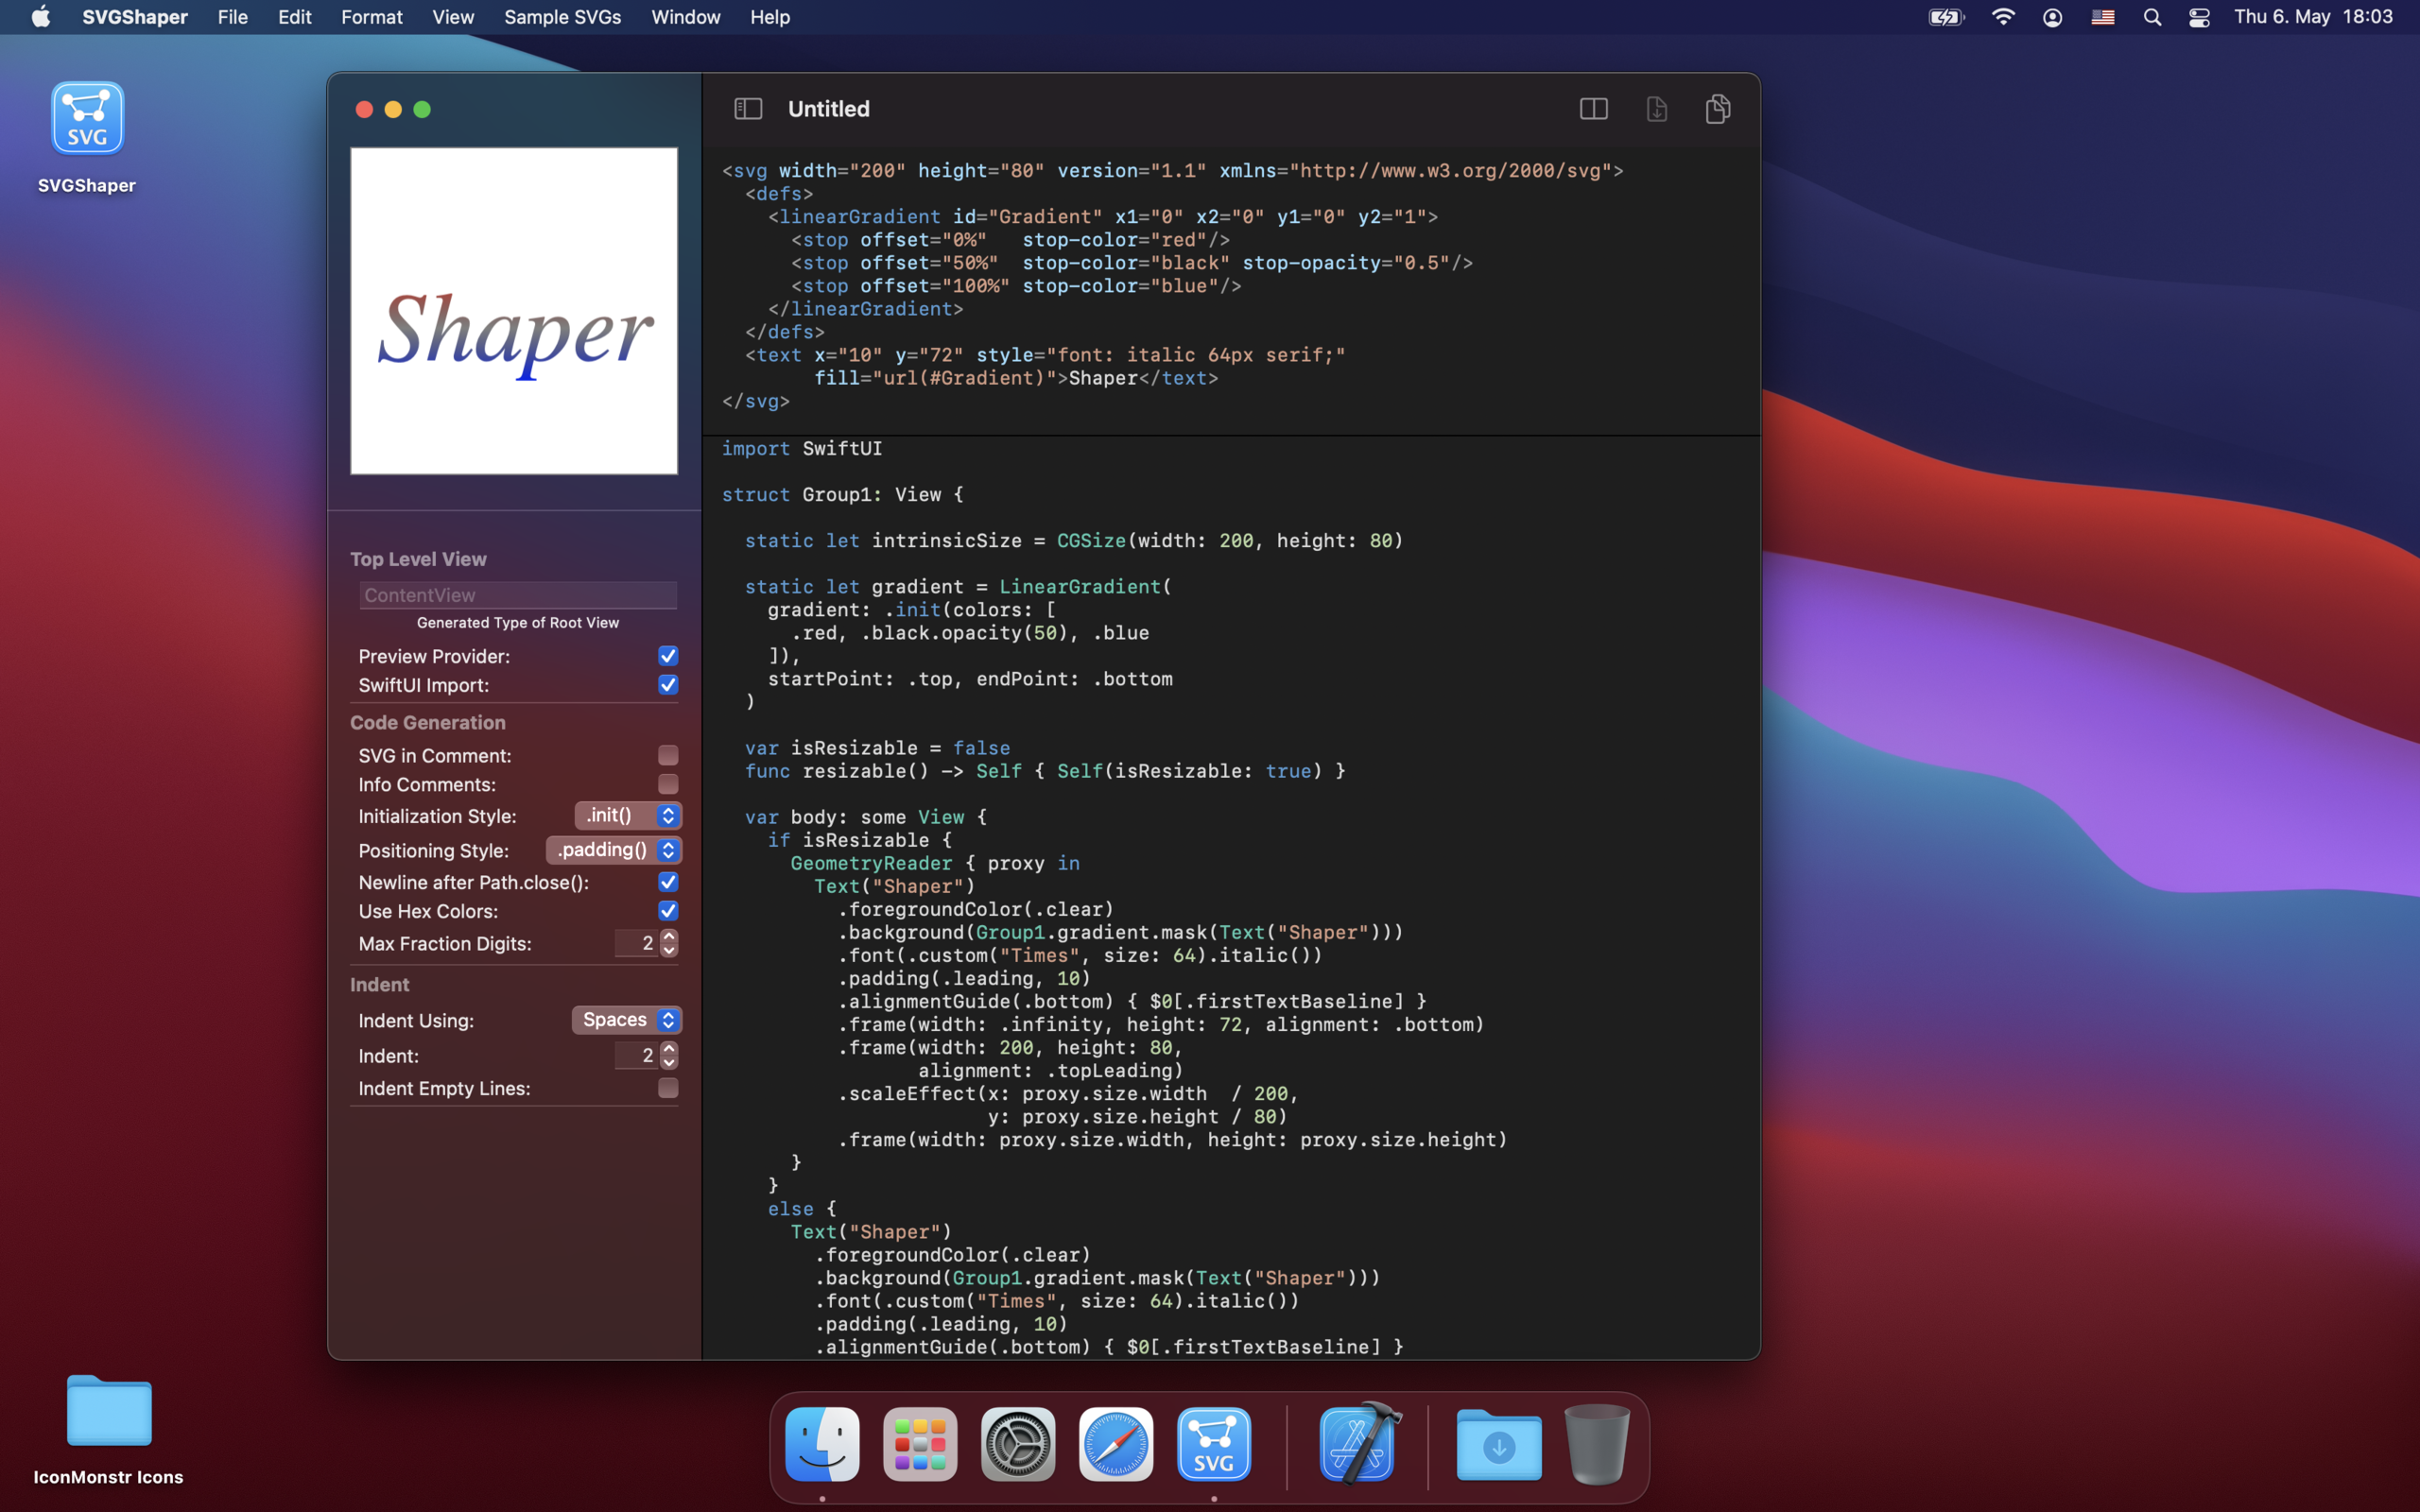2420x1512 pixels.
Task: Click the copy code icon
Action: [x=1717, y=109]
